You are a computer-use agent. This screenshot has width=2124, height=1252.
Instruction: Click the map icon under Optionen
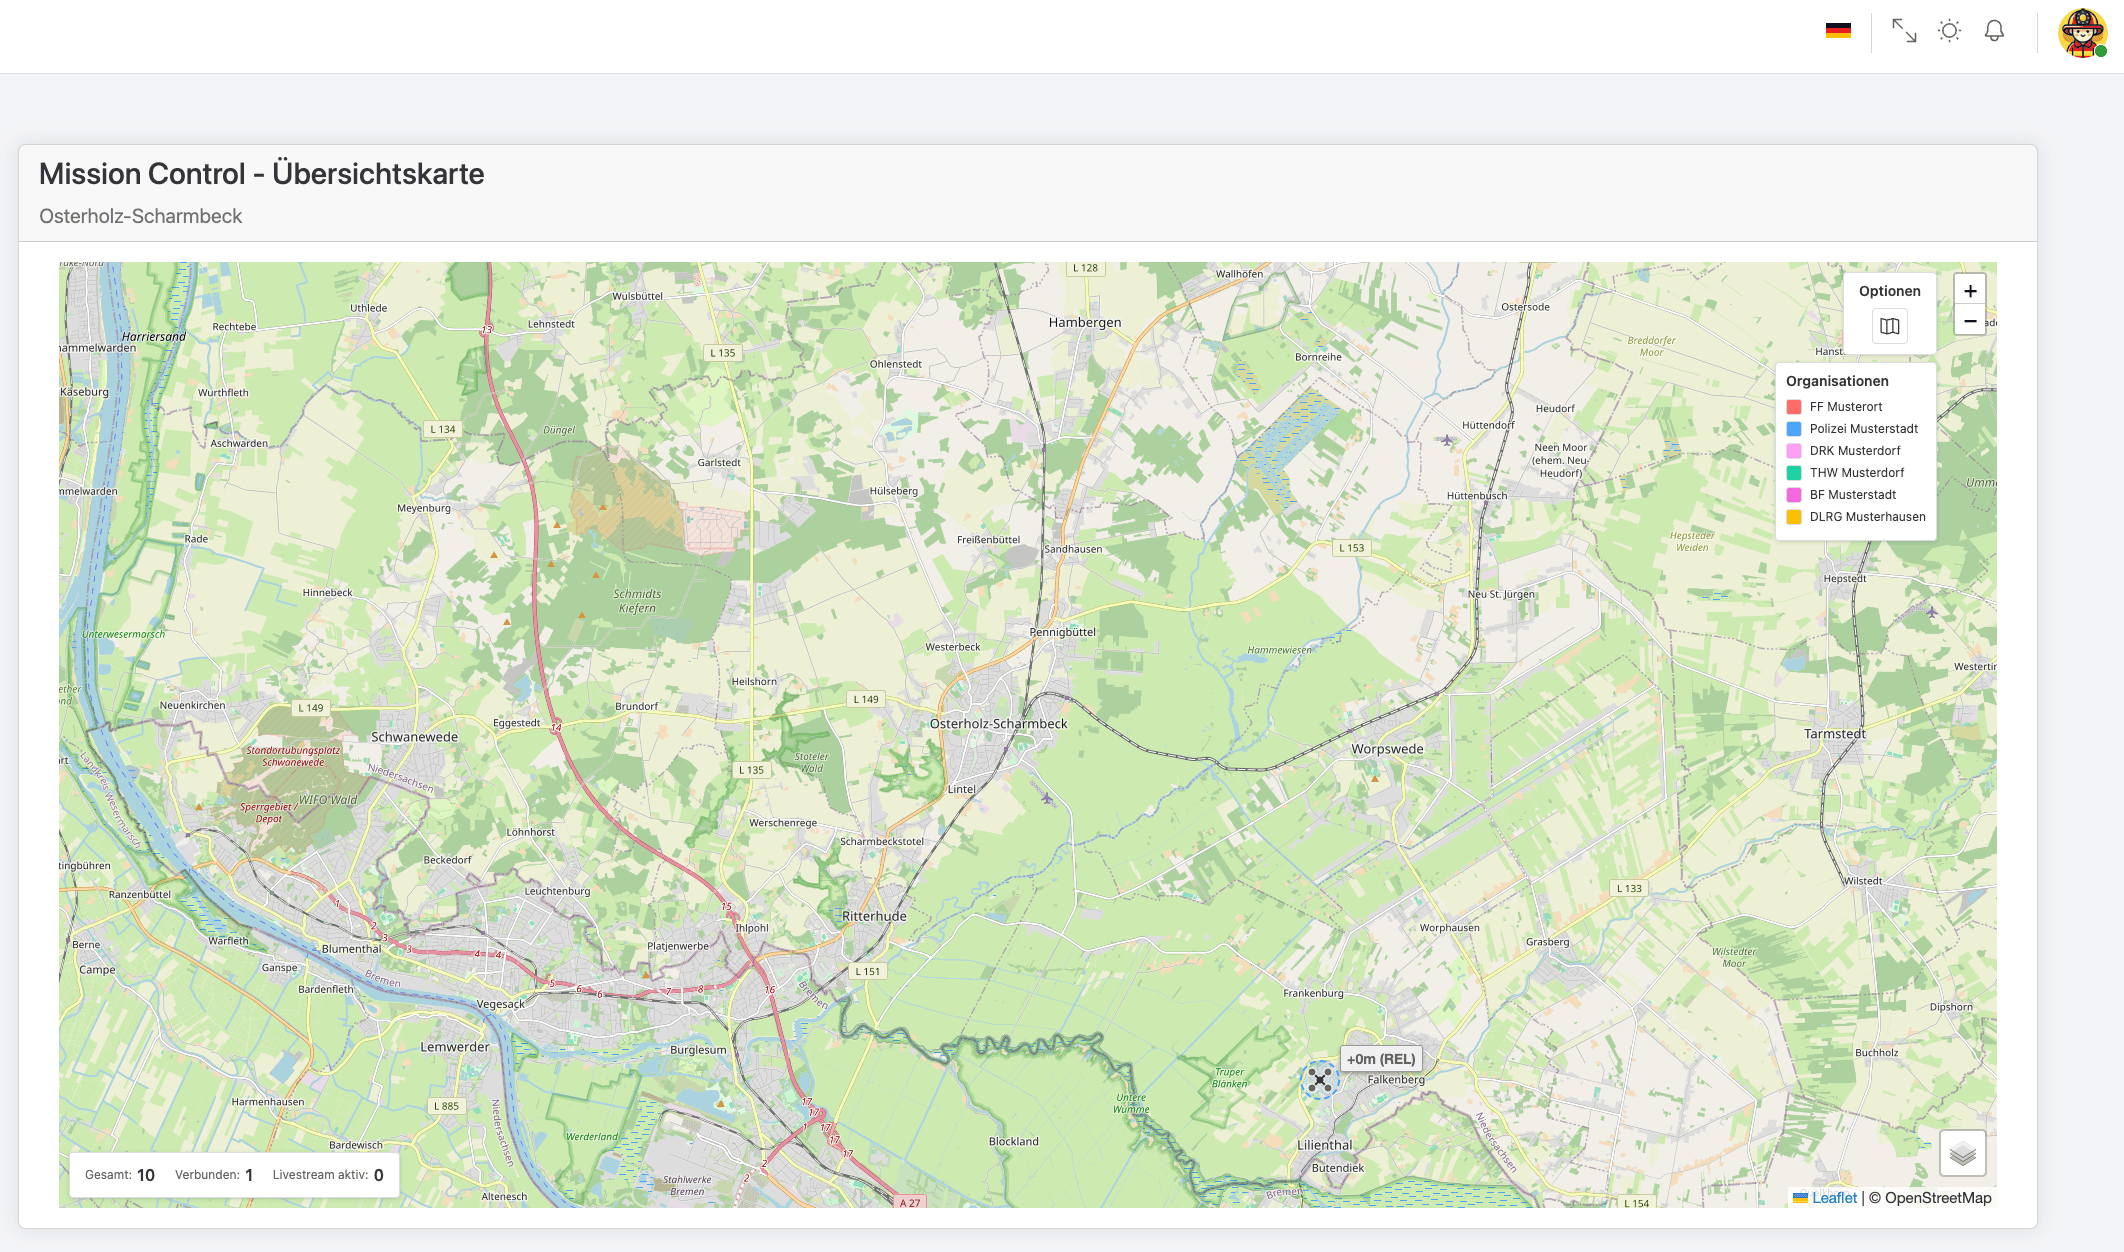coord(1889,326)
